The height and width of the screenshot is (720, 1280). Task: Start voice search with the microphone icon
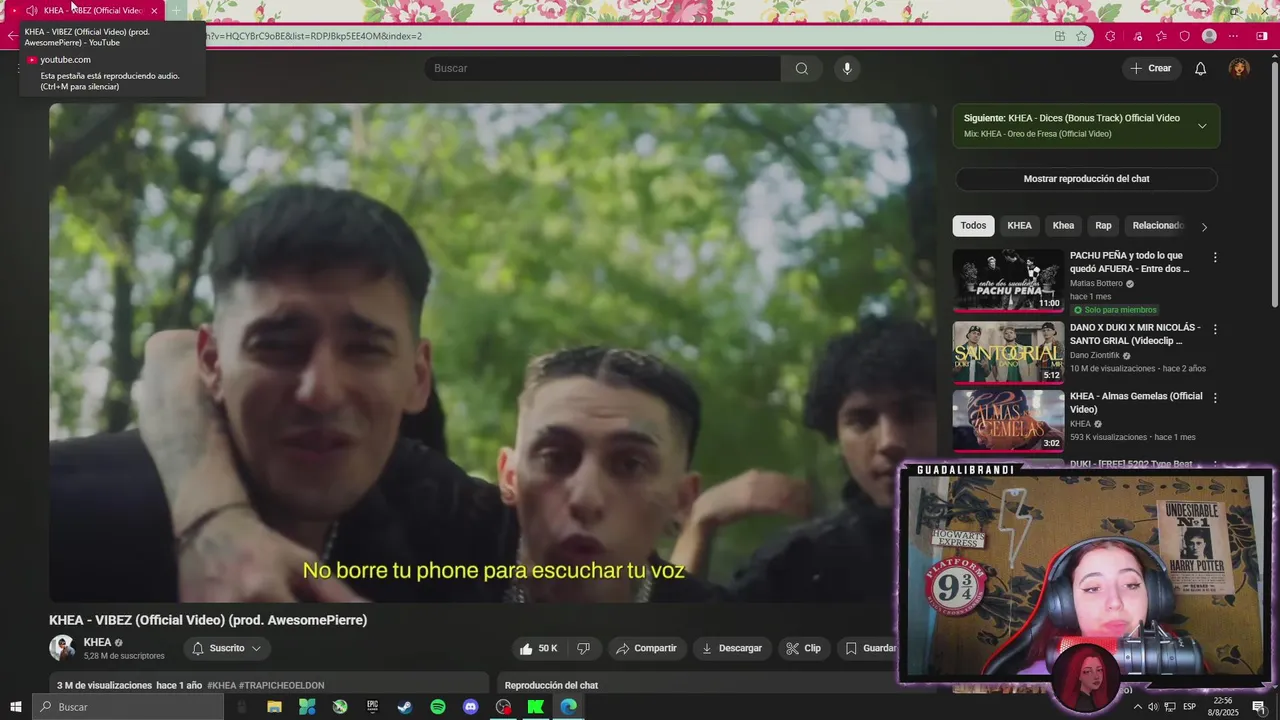click(x=847, y=68)
